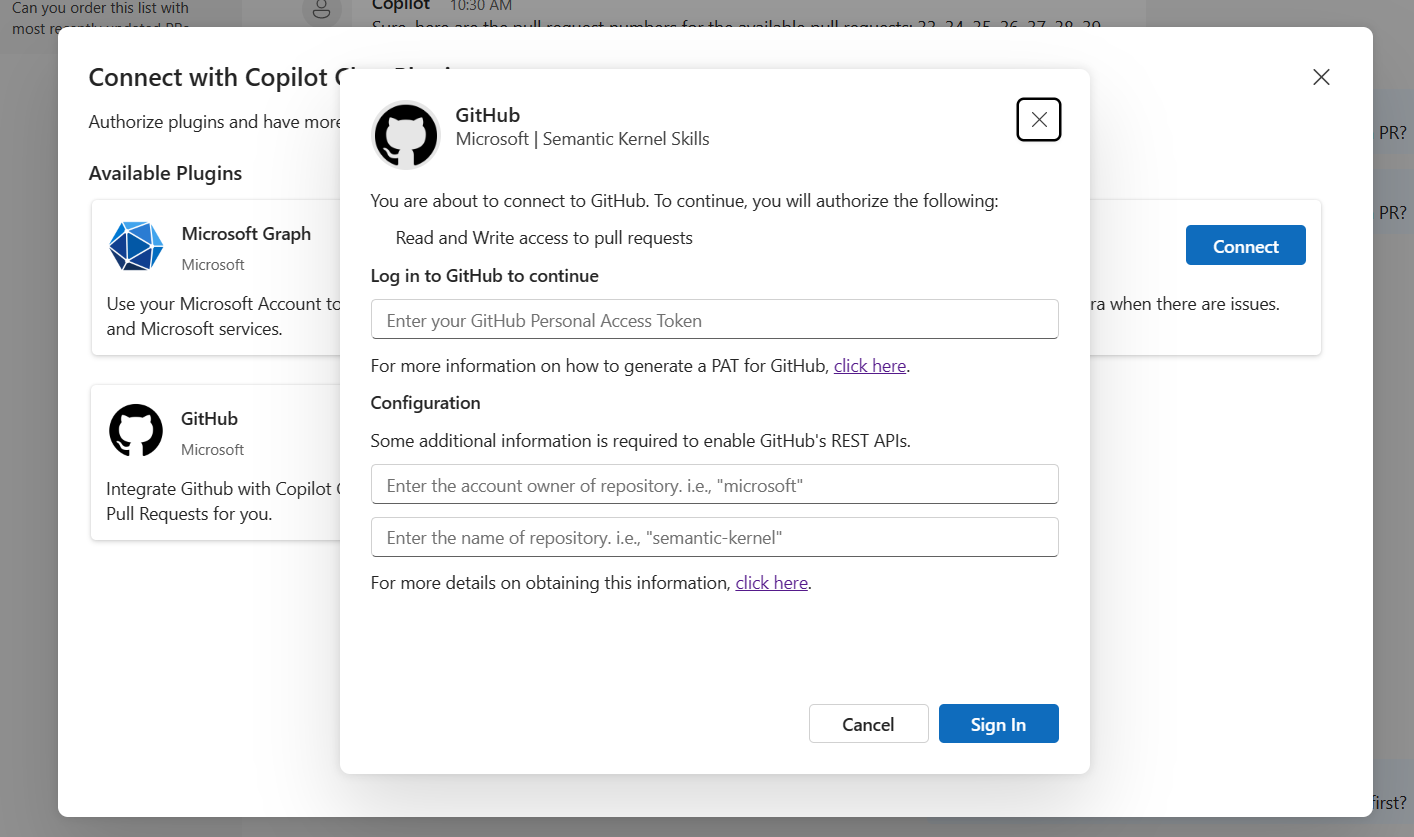This screenshot has height=837, width=1414.
Task: Click the Cancel button
Action: [868, 724]
